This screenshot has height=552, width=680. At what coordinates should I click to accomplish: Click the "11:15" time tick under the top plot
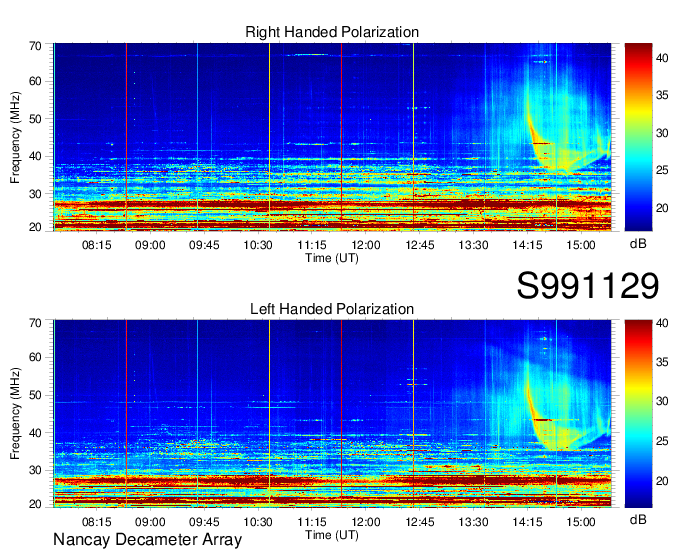pos(312,245)
